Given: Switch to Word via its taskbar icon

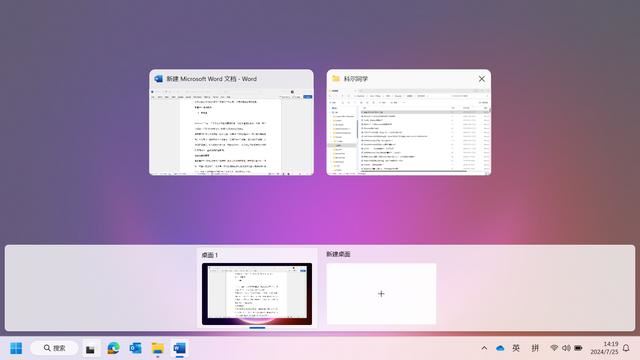Looking at the screenshot, I should click(180, 348).
